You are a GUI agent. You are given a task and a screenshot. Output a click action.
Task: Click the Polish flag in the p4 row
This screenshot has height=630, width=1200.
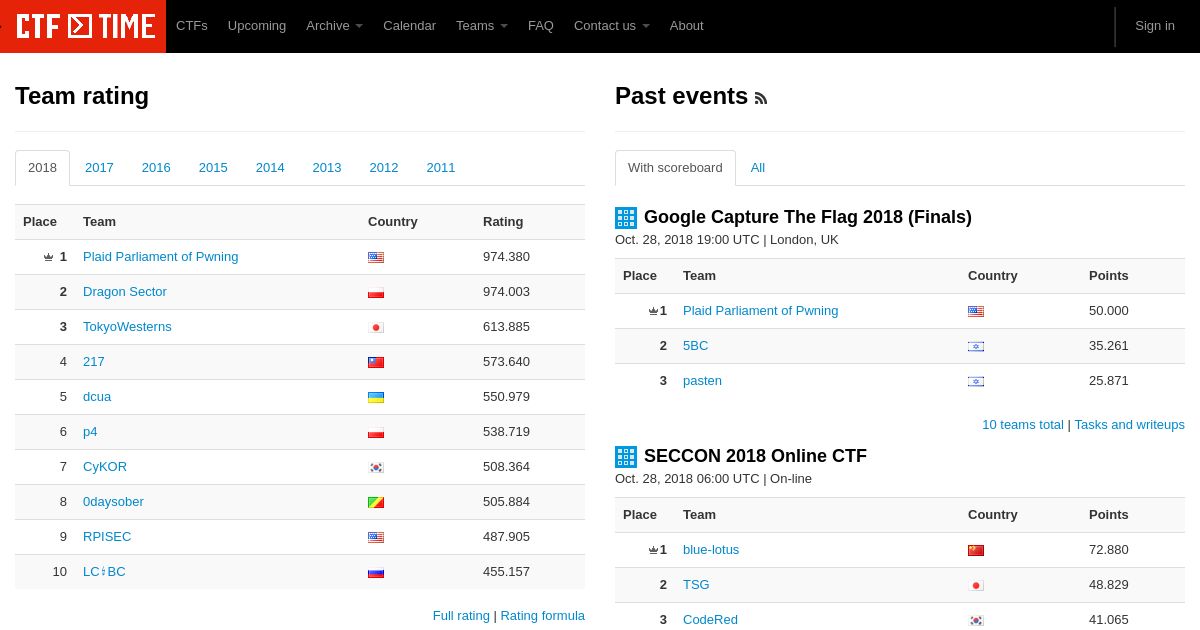click(376, 432)
